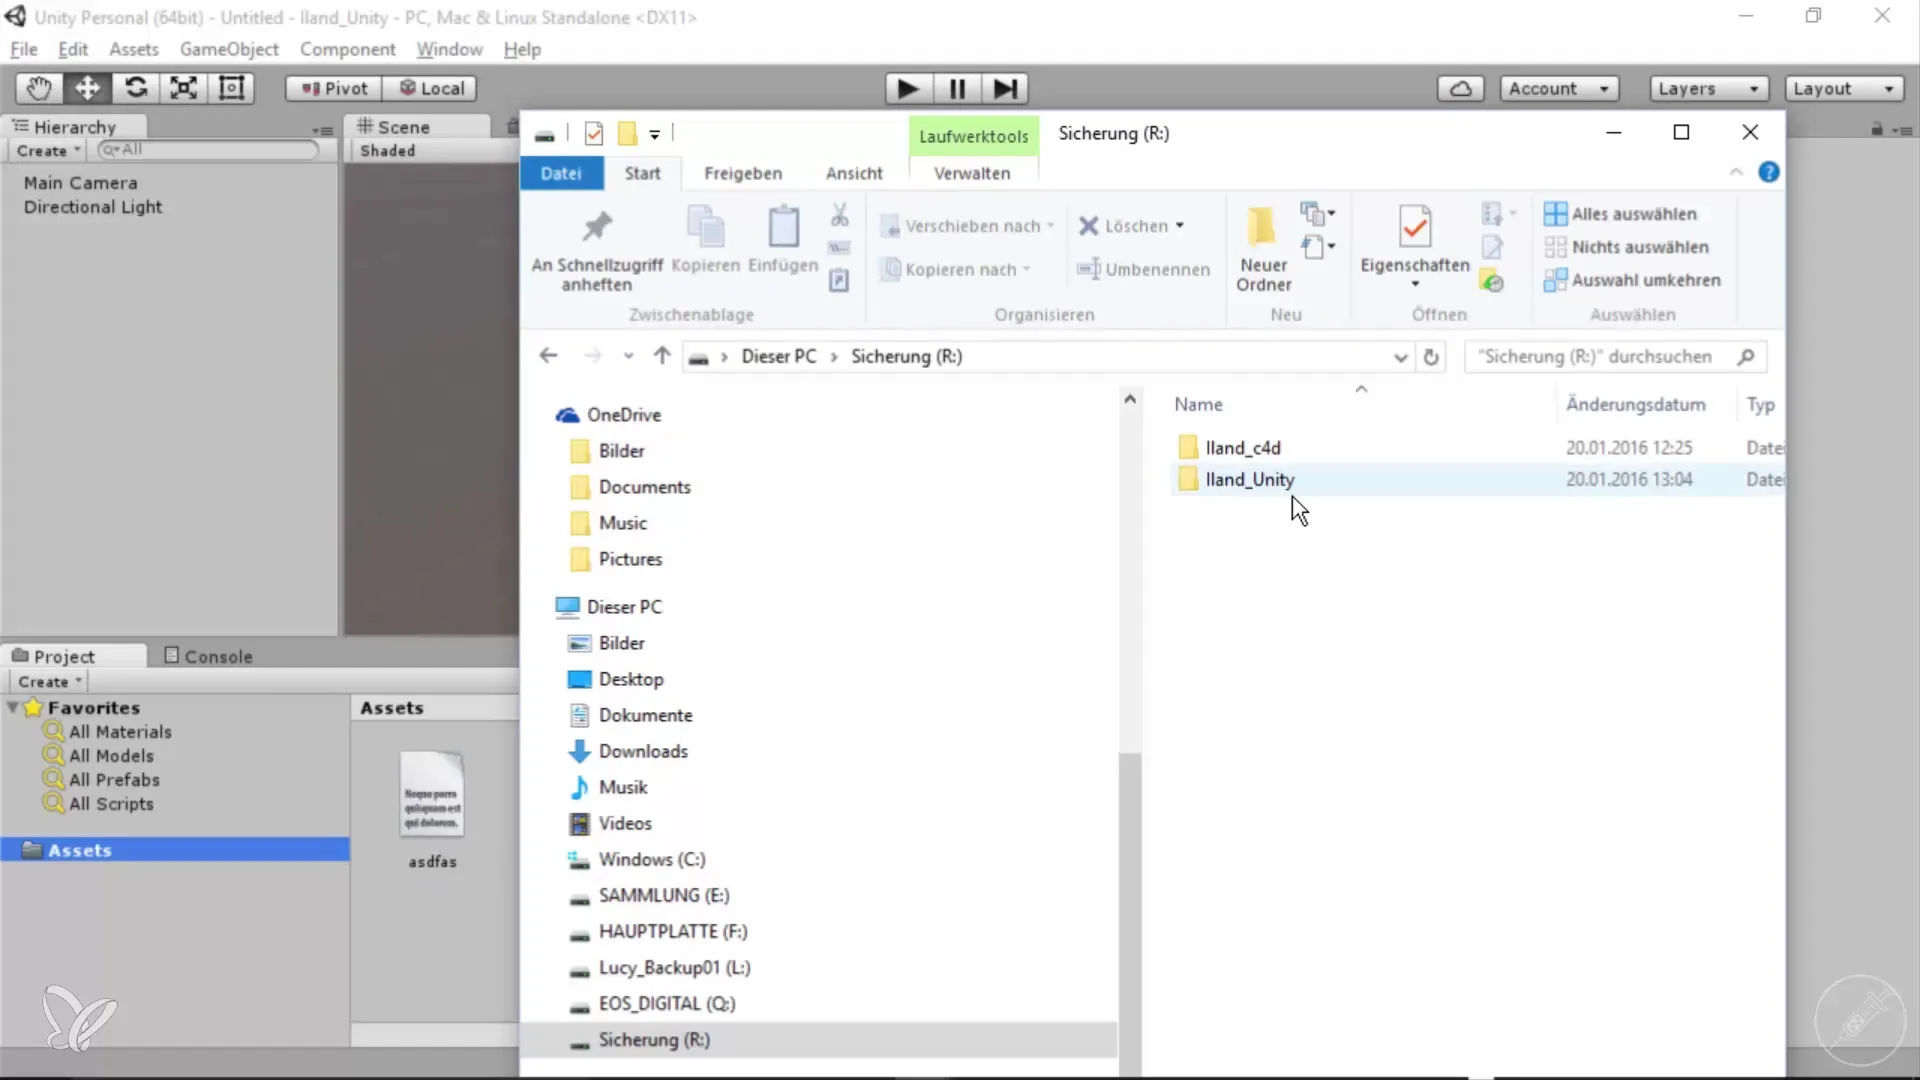Screen dimensions: 1920x1080
Task: Select the Move tool in Unity toolbar
Action: coord(87,88)
